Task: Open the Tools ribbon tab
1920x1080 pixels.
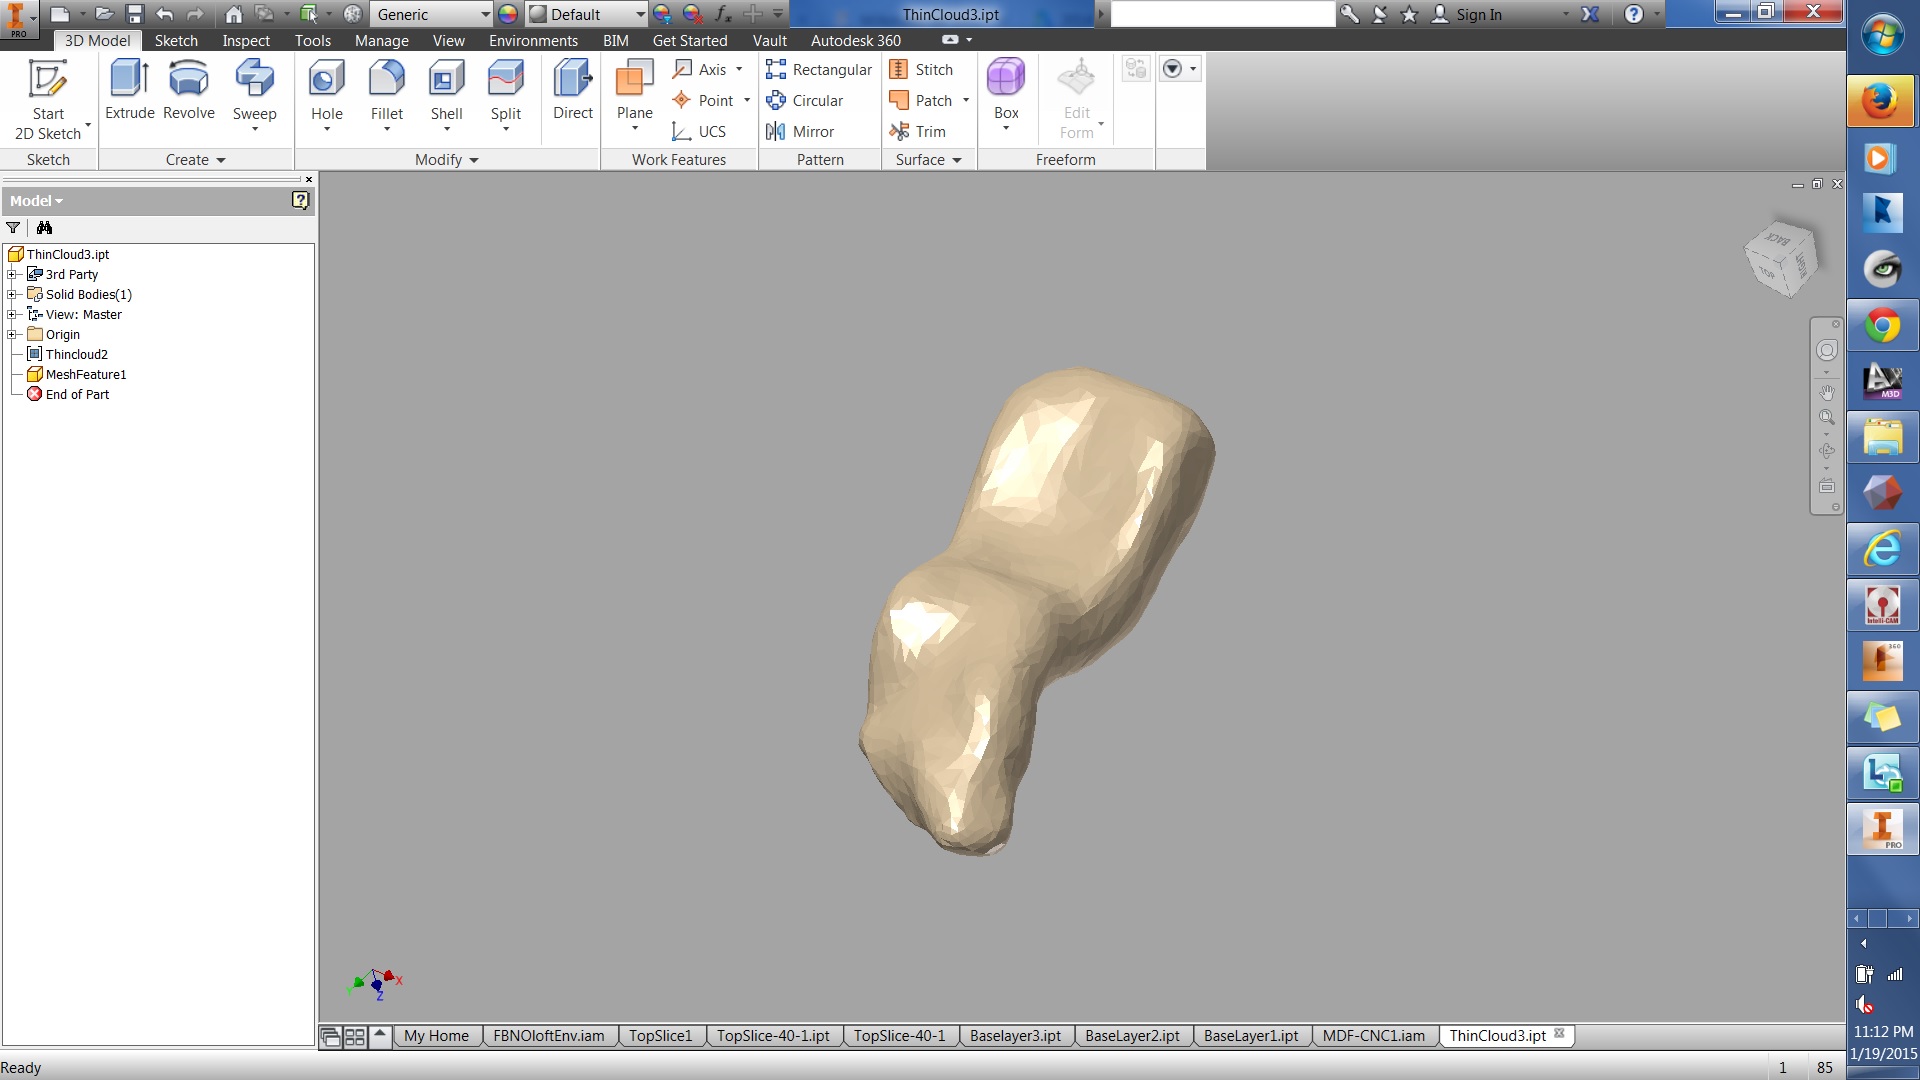Action: 313,40
